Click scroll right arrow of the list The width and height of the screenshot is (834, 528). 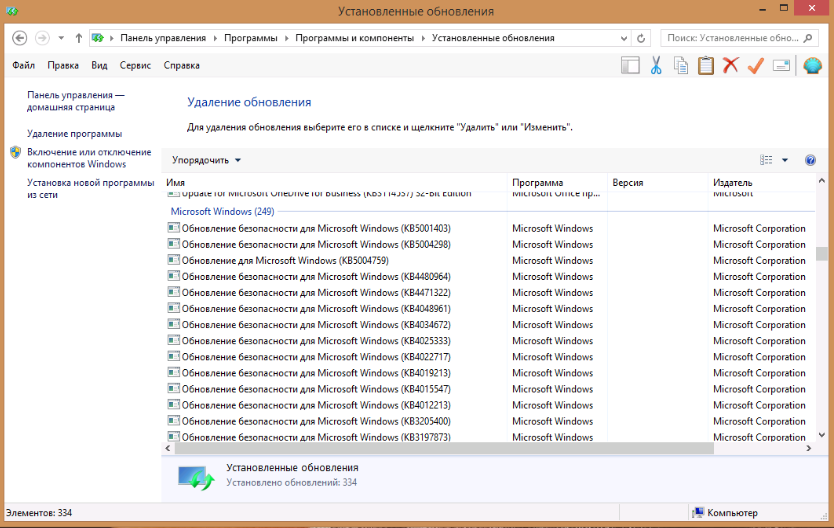pos(808,448)
